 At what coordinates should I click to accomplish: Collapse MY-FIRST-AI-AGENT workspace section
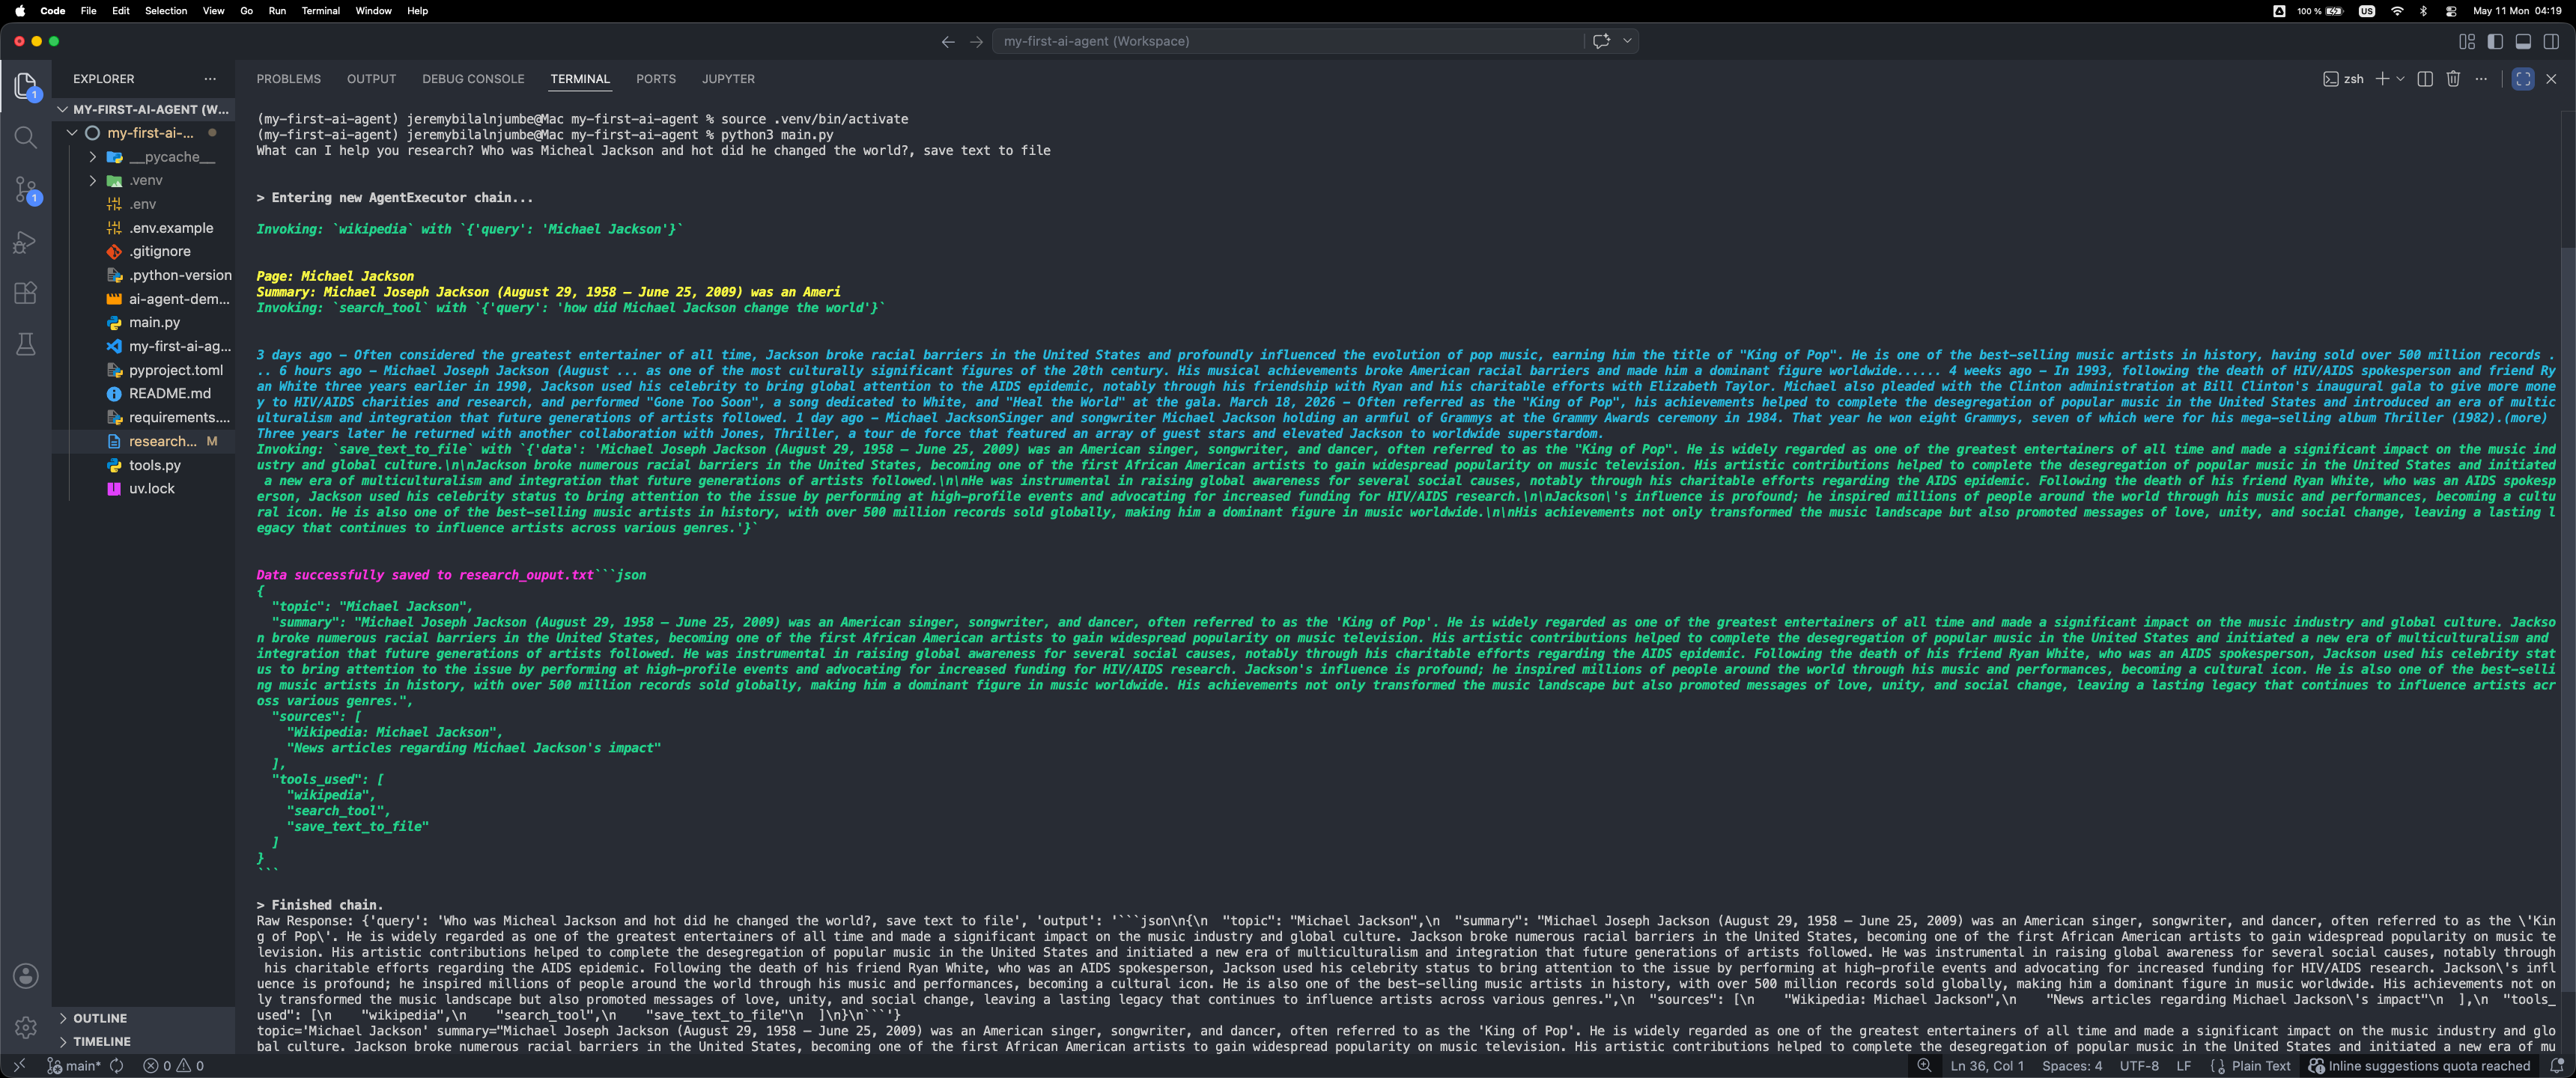142,109
